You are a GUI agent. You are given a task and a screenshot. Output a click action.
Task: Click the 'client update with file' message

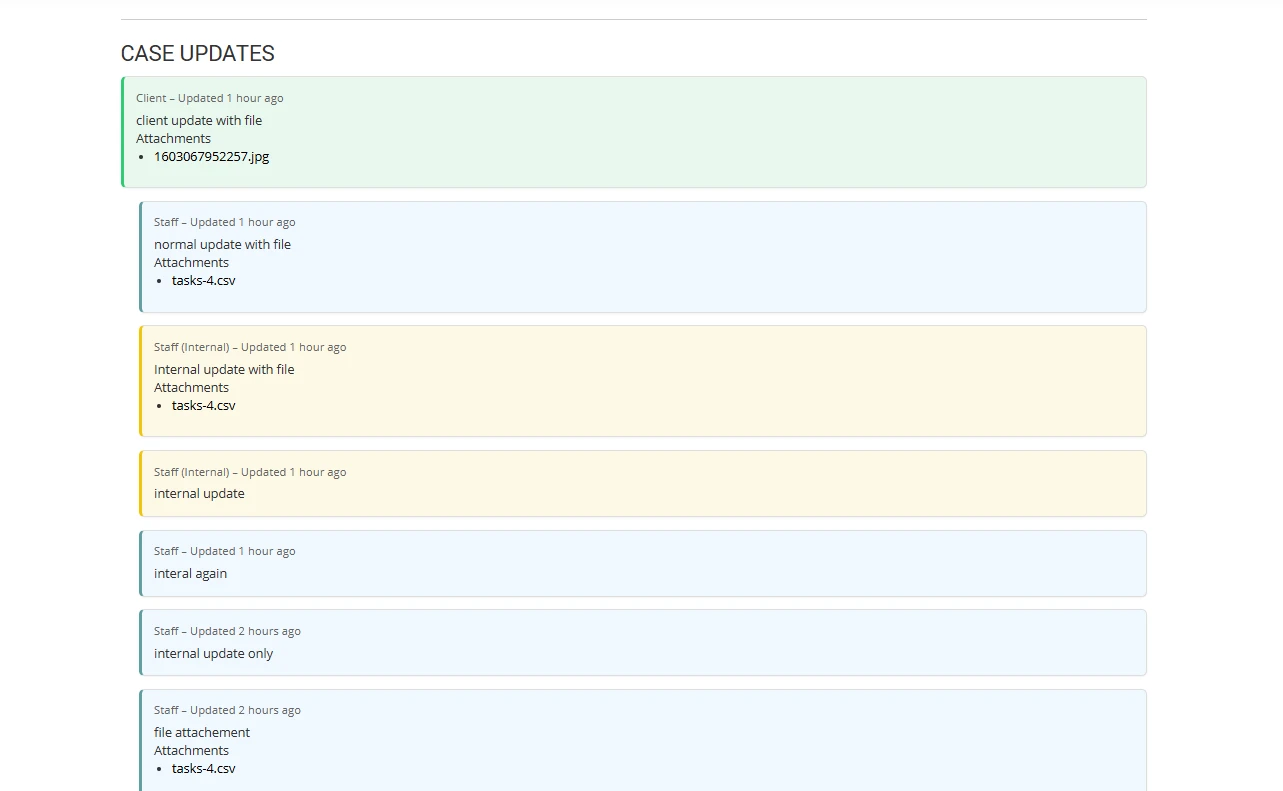[x=199, y=121]
